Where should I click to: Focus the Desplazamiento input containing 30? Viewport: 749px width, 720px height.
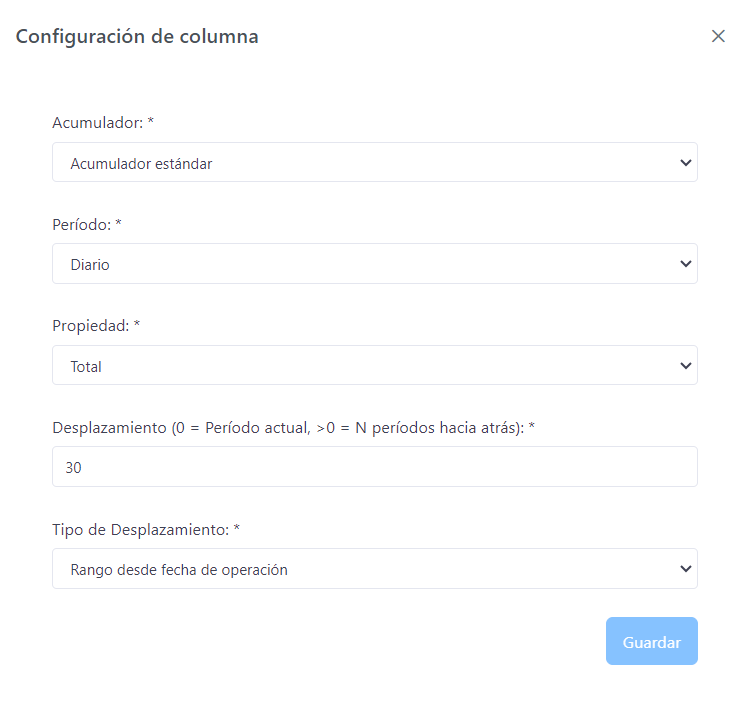(374, 467)
